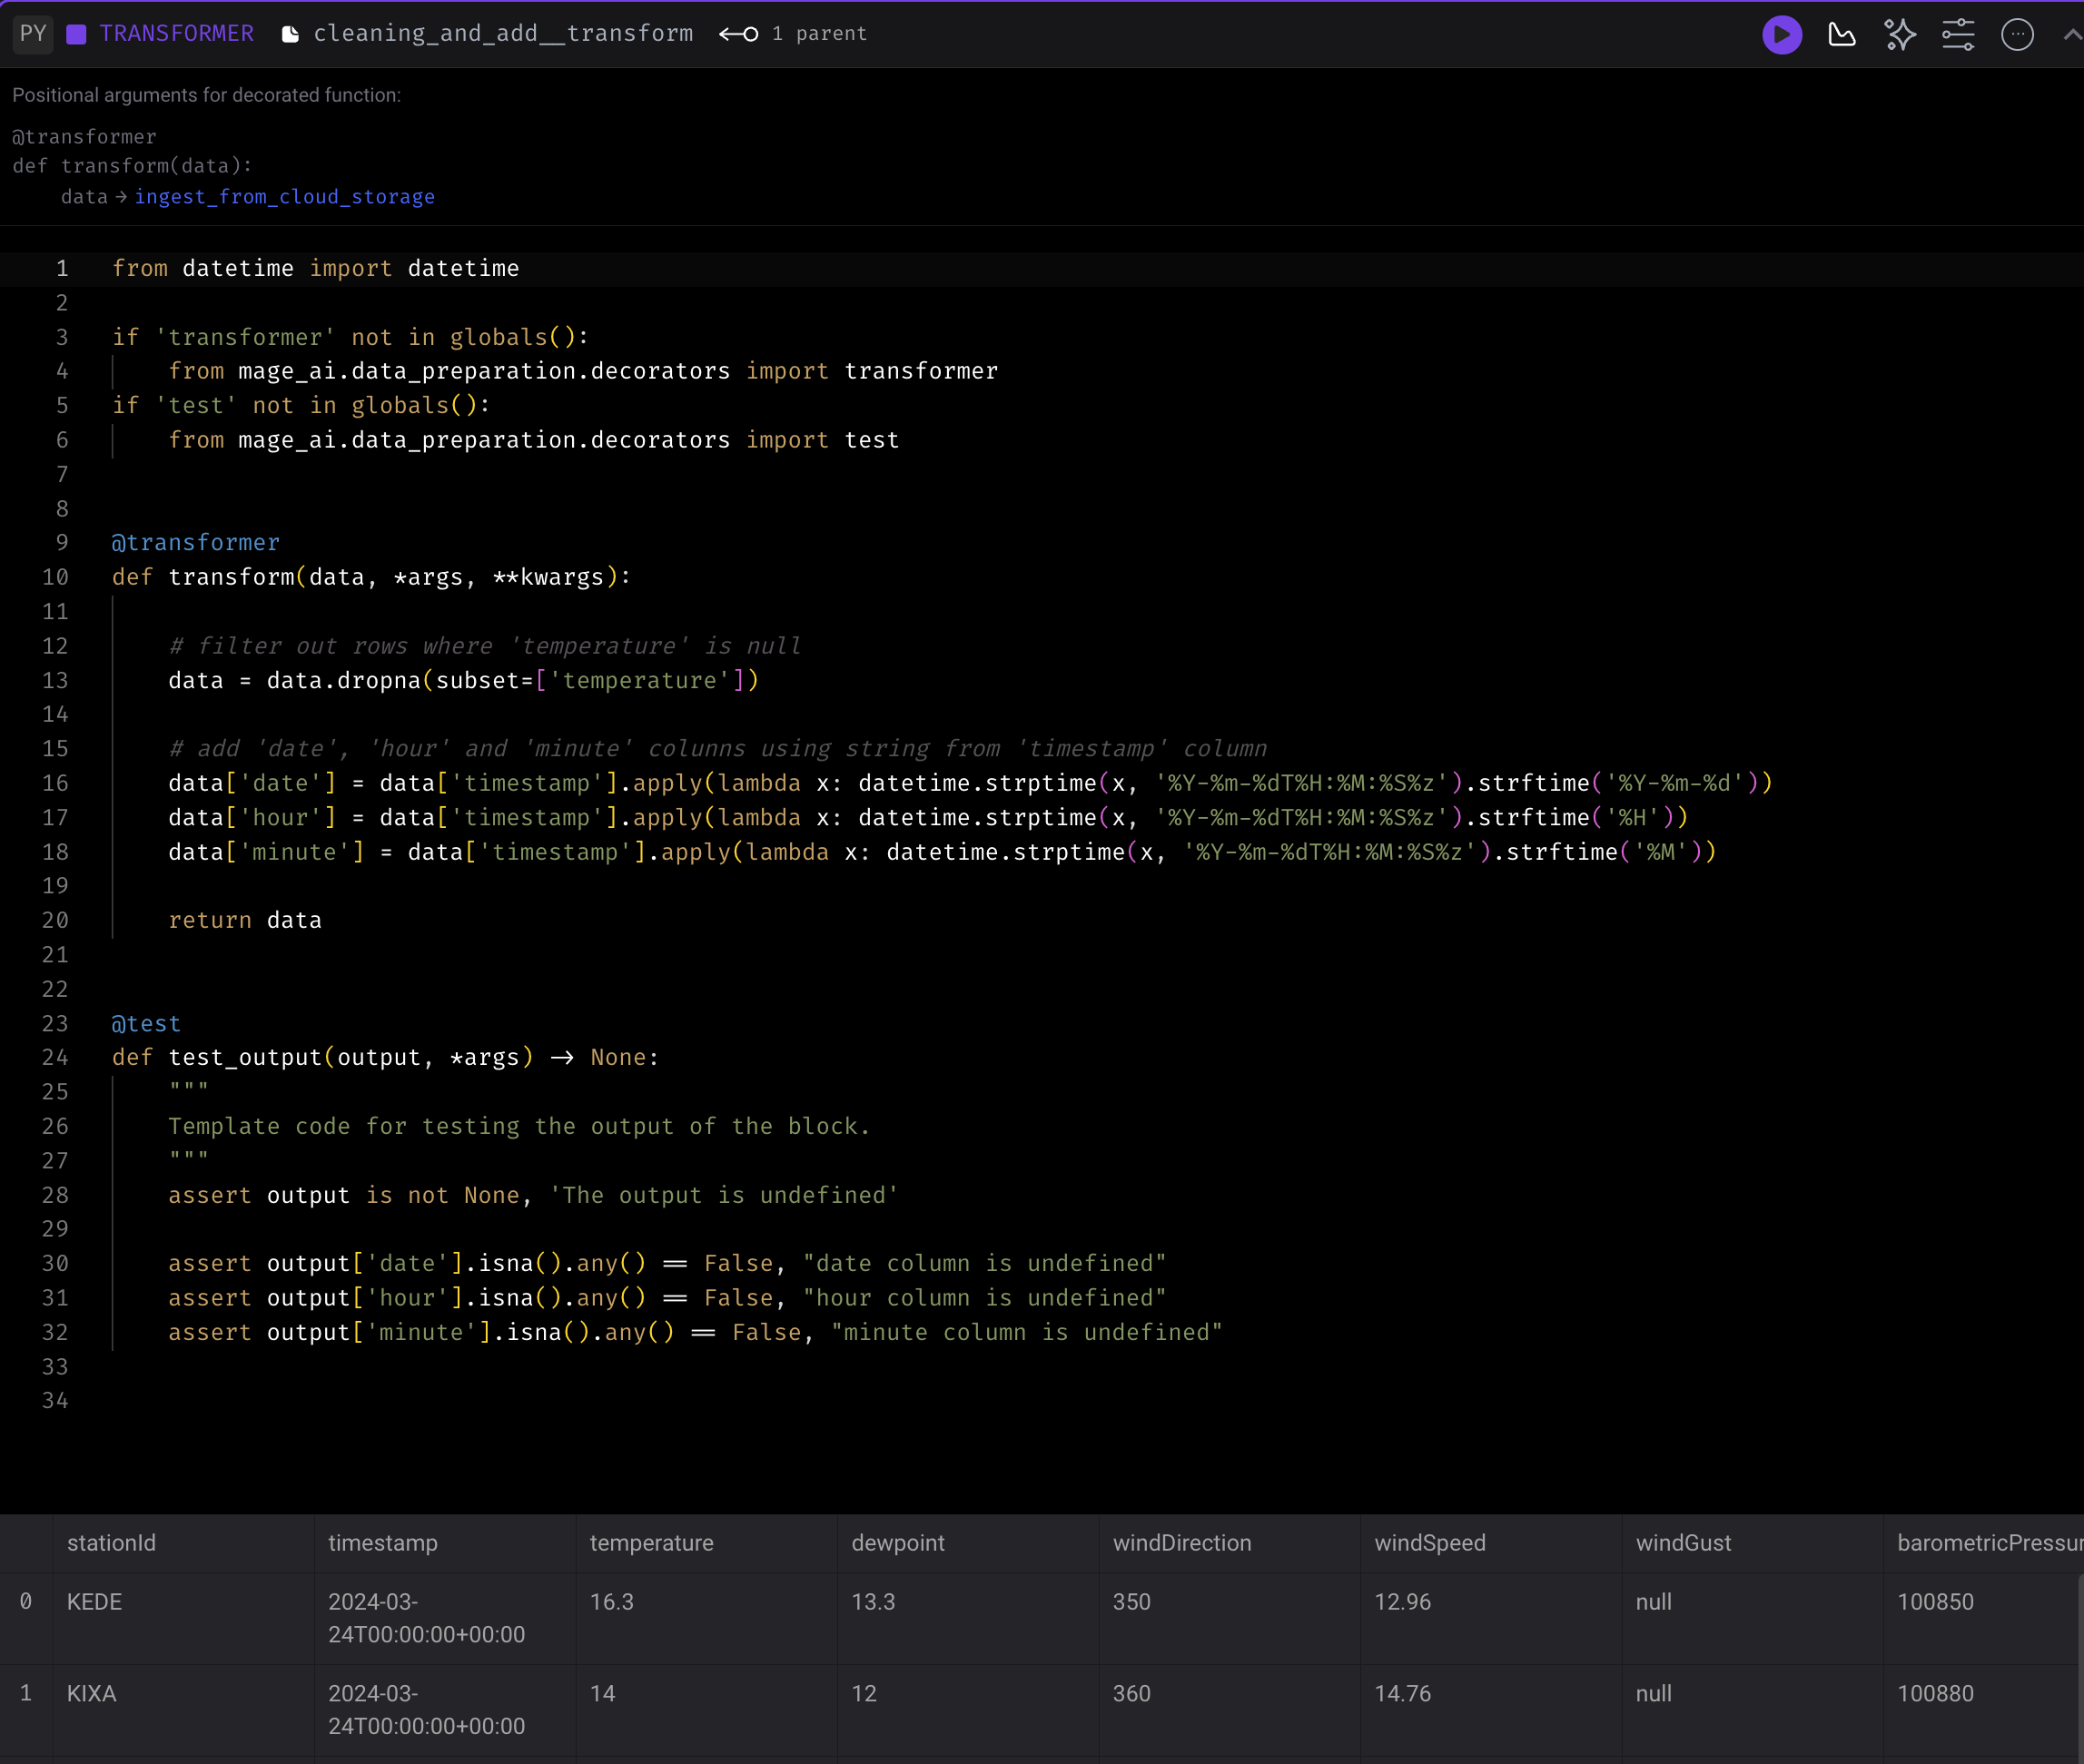Open block settings sliders icon
2084x1764 pixels.
click(x=1958, y=35)
